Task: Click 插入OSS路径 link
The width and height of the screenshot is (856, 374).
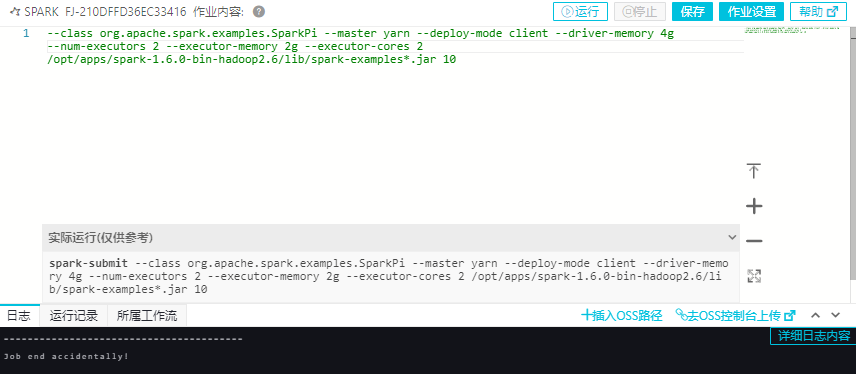Action: (x=621, y=315)
